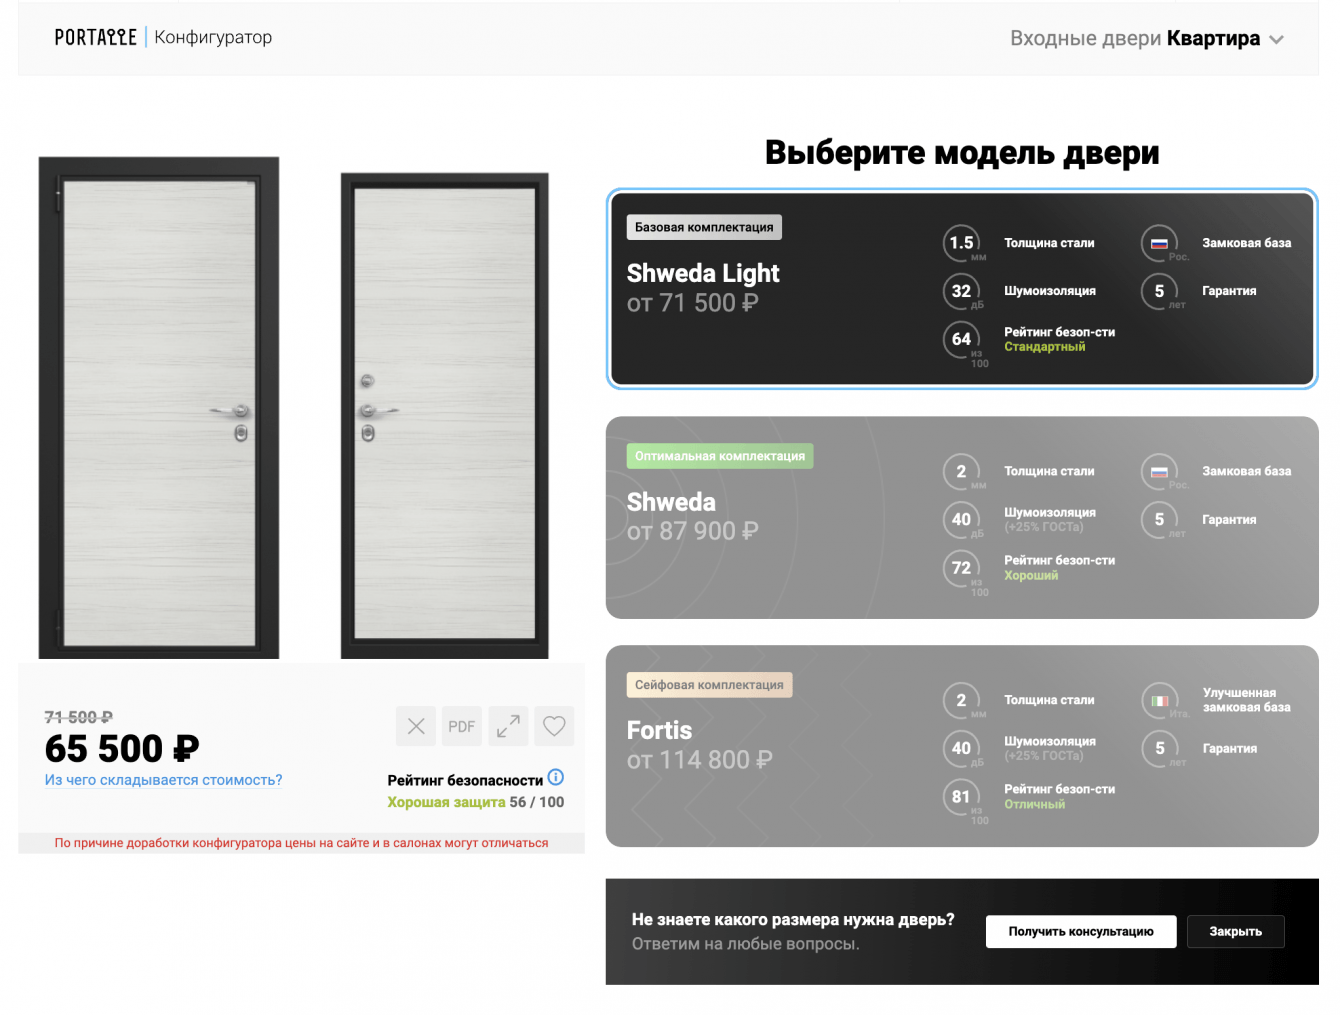Click Fortis Italian flag lock base icon
Viewport: 1340px width, 1015px height.
[1159, 700]
